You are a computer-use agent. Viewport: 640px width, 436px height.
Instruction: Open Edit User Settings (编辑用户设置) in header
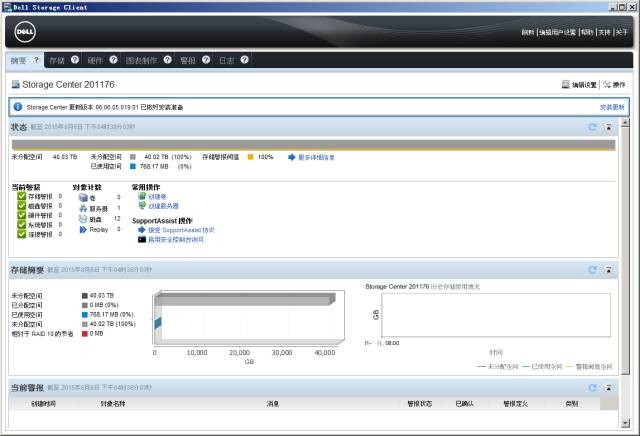(x=557, y=32)
